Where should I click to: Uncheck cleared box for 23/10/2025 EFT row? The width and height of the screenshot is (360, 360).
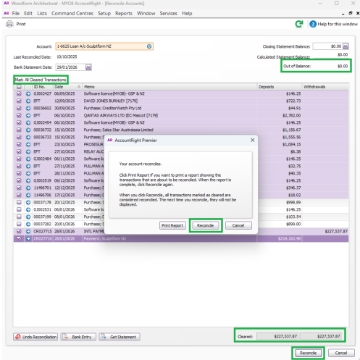[19, 144]
